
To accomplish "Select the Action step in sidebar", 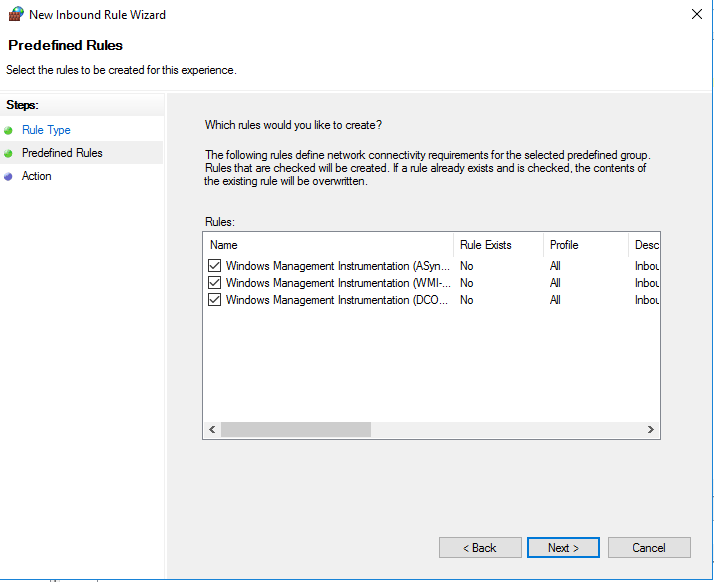I will [x=37, y=176].
